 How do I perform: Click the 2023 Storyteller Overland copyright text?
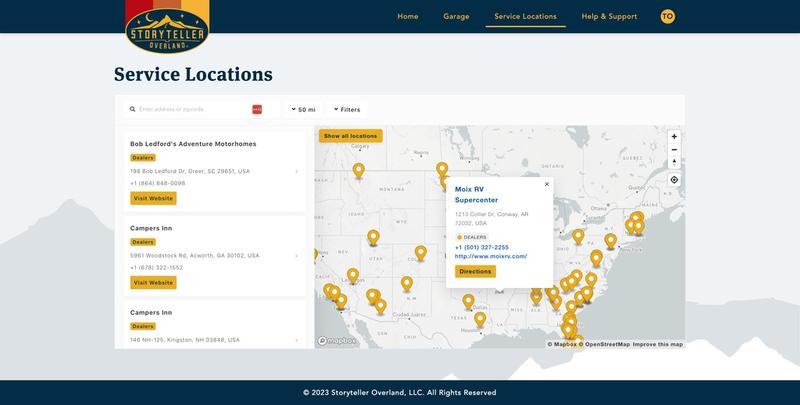(399, 392)
